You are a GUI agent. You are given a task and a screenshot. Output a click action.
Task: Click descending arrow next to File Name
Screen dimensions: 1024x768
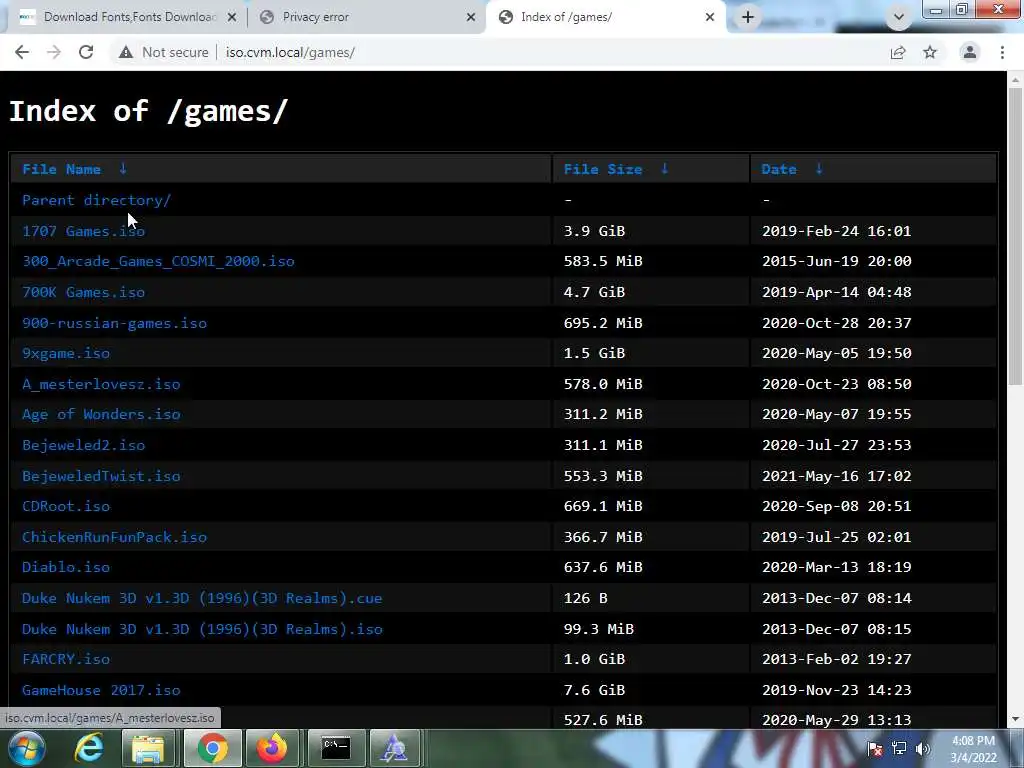(123, 169)
